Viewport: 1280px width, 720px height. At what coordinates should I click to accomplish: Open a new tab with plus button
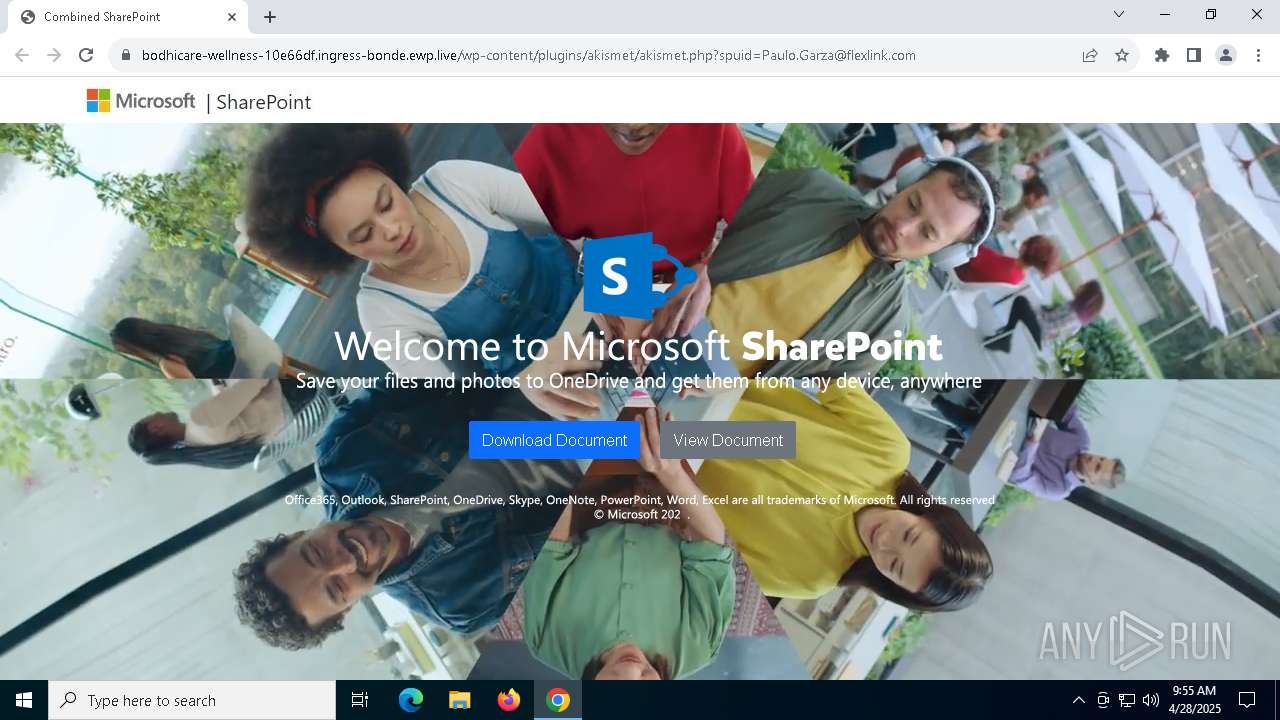270,17
